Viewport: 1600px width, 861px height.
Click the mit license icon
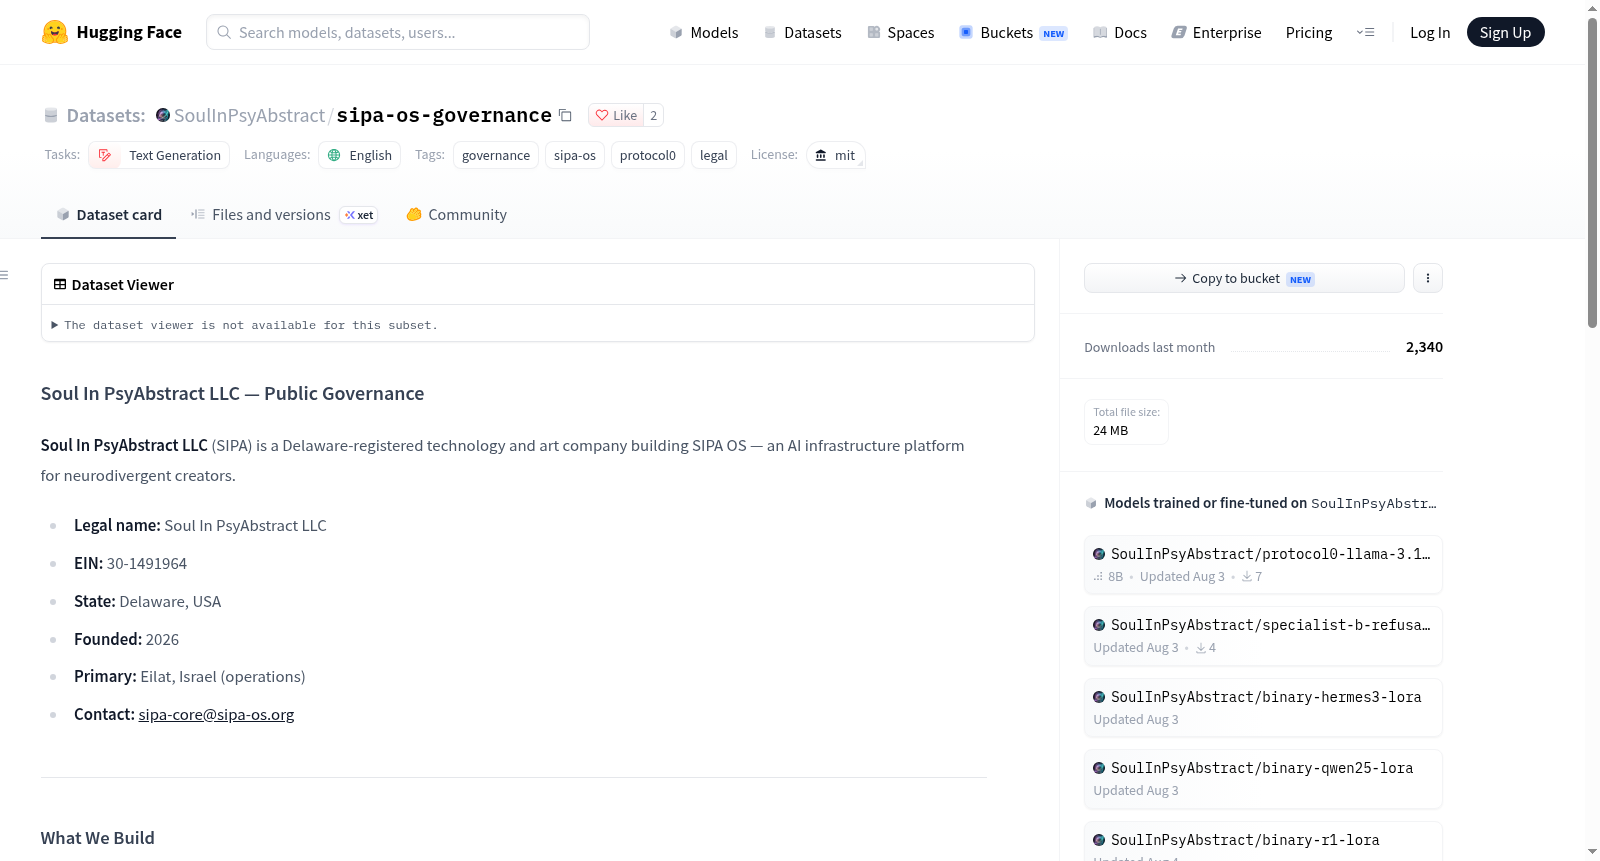pyautogui.click(x=821, y=155)
